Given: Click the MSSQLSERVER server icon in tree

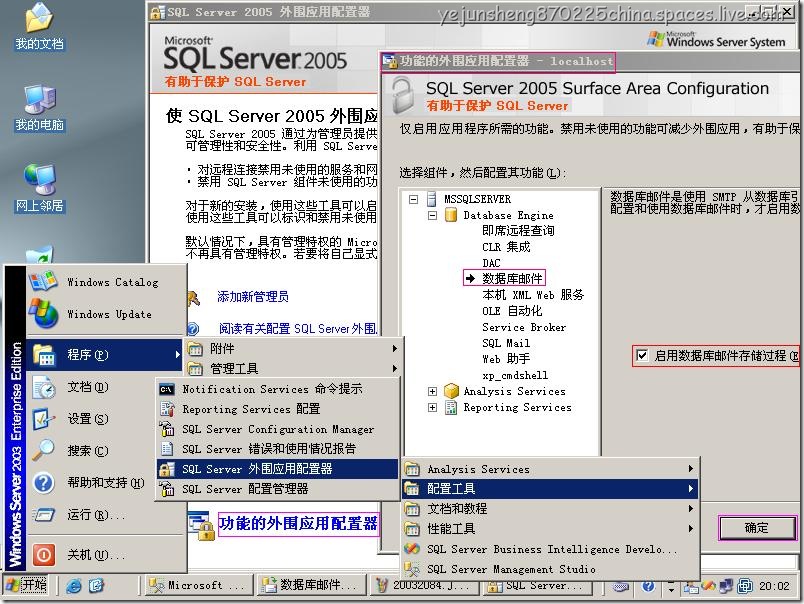Looking at the screenshot, I should [432, 199].
